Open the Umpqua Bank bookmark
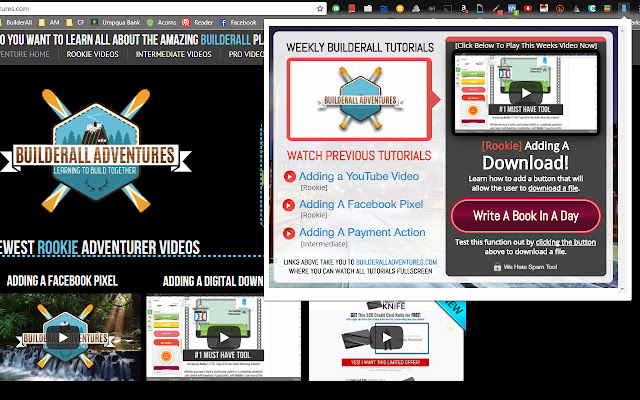This screenshot has width=640, height=400. [116, 22]
